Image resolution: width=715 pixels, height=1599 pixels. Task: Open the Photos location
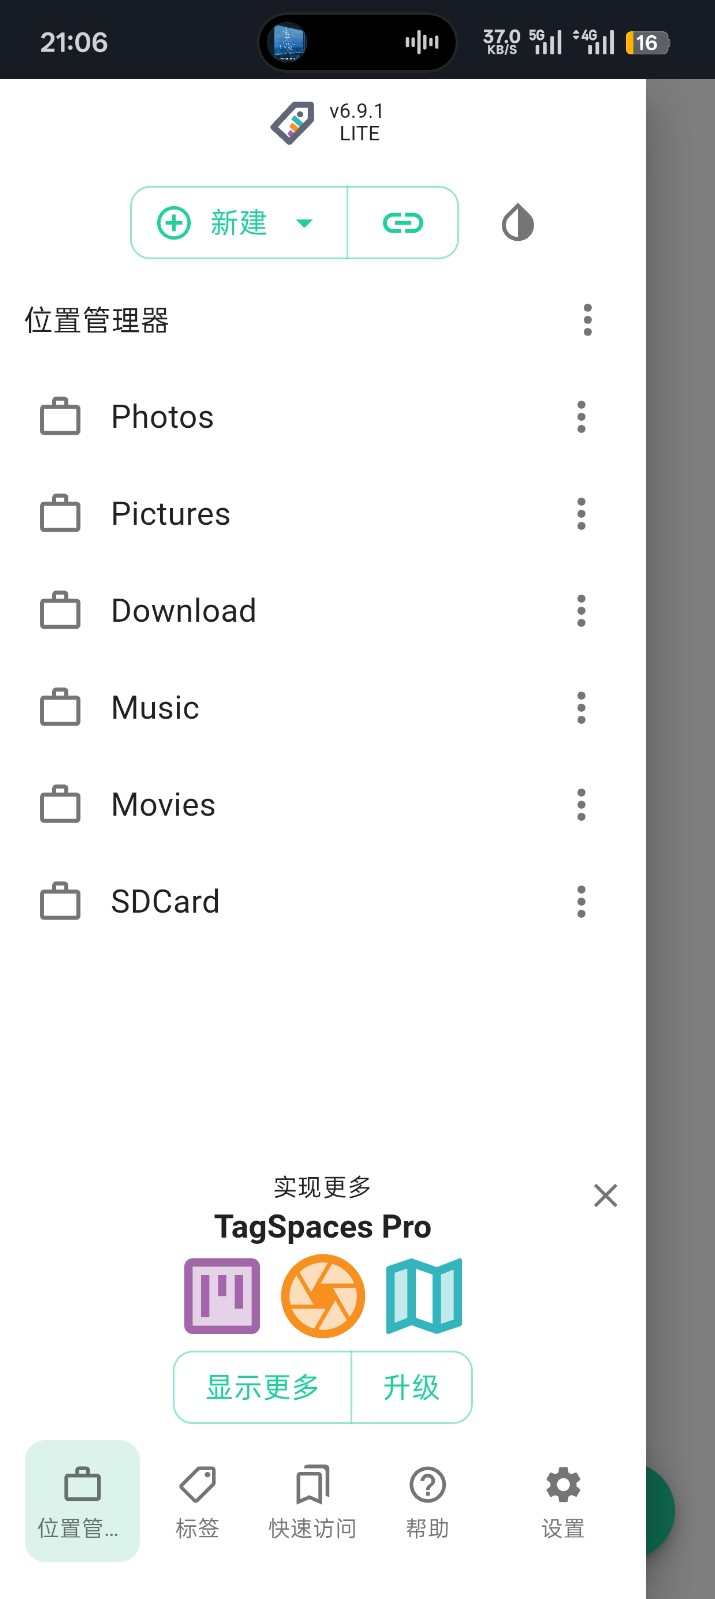click(163, 417)
